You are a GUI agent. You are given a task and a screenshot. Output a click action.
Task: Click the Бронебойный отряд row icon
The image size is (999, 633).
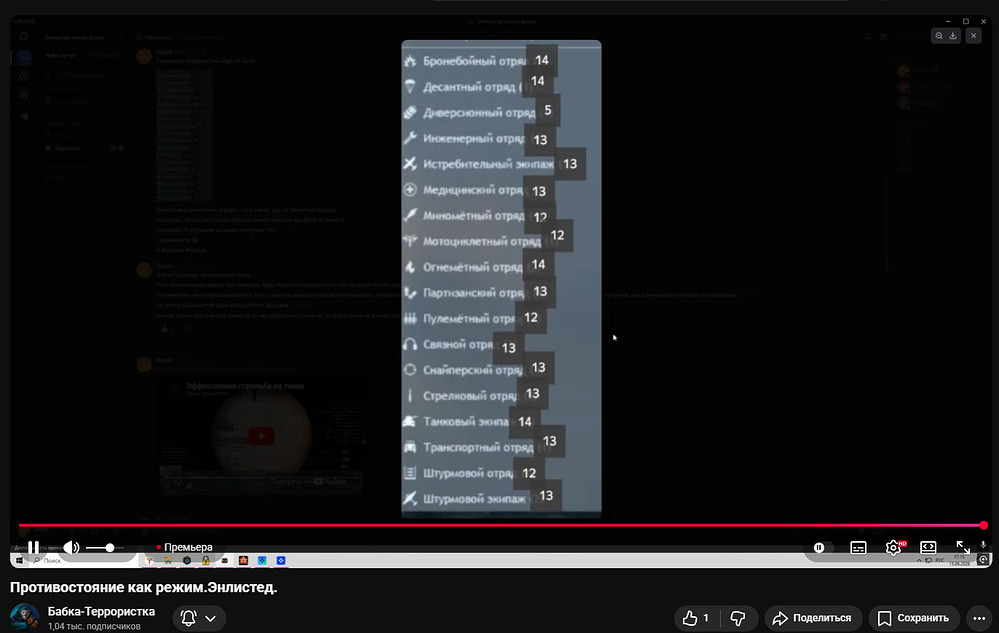coord(410,61)
